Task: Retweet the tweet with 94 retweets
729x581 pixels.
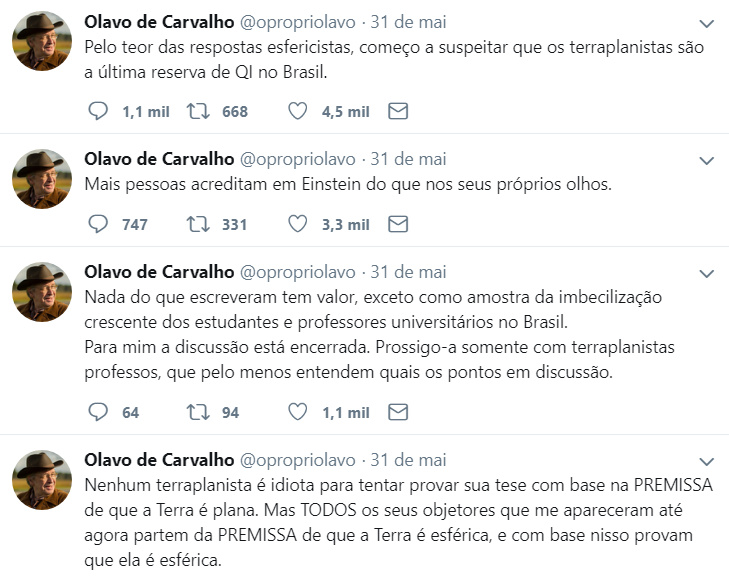Action: click(198, 412)
